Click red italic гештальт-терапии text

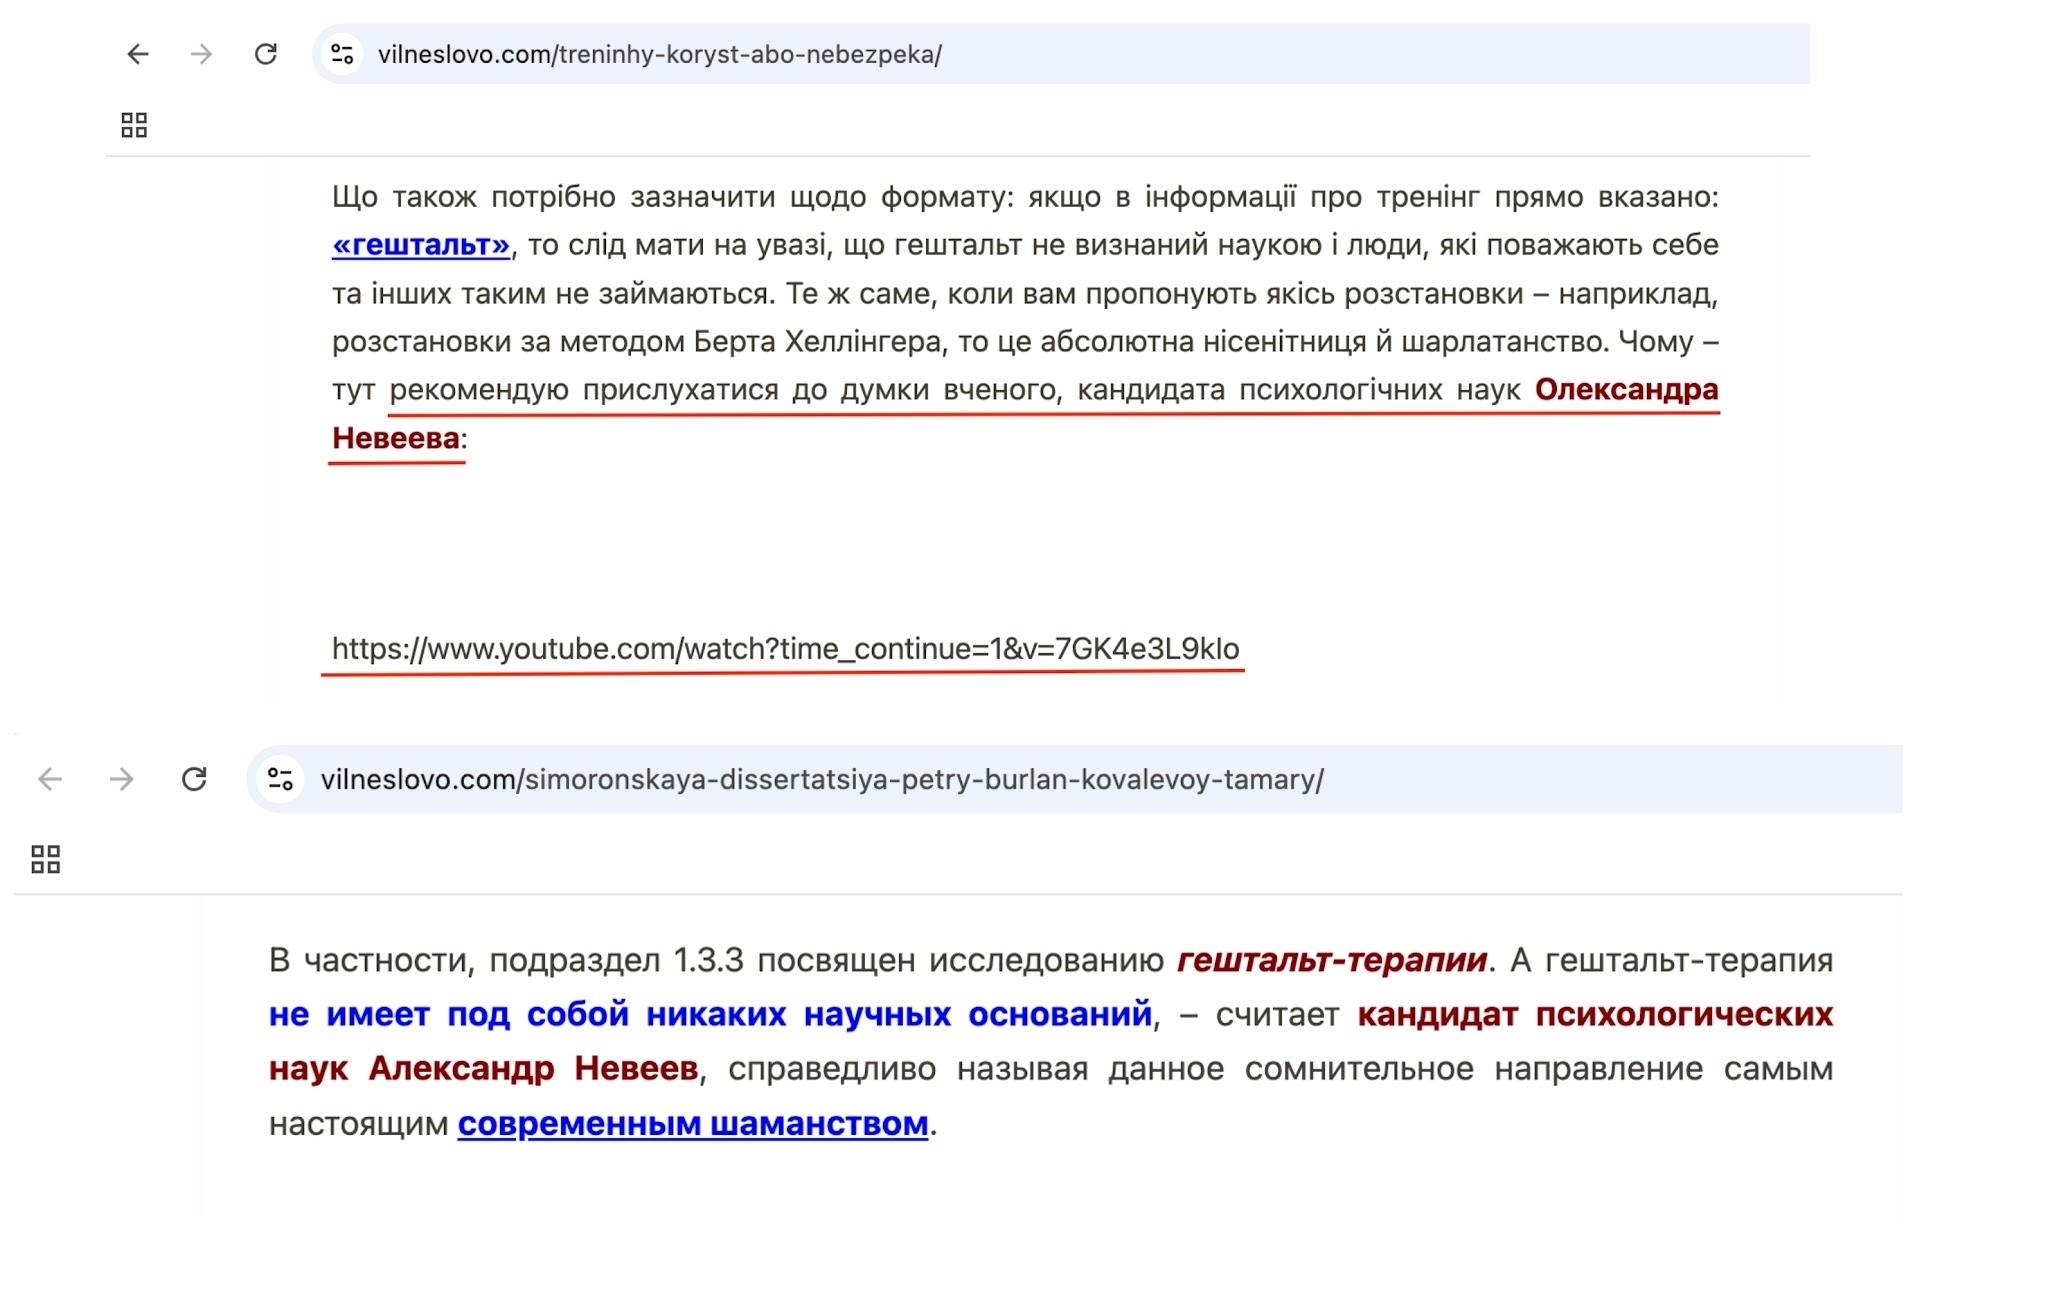click(1332, 961)
